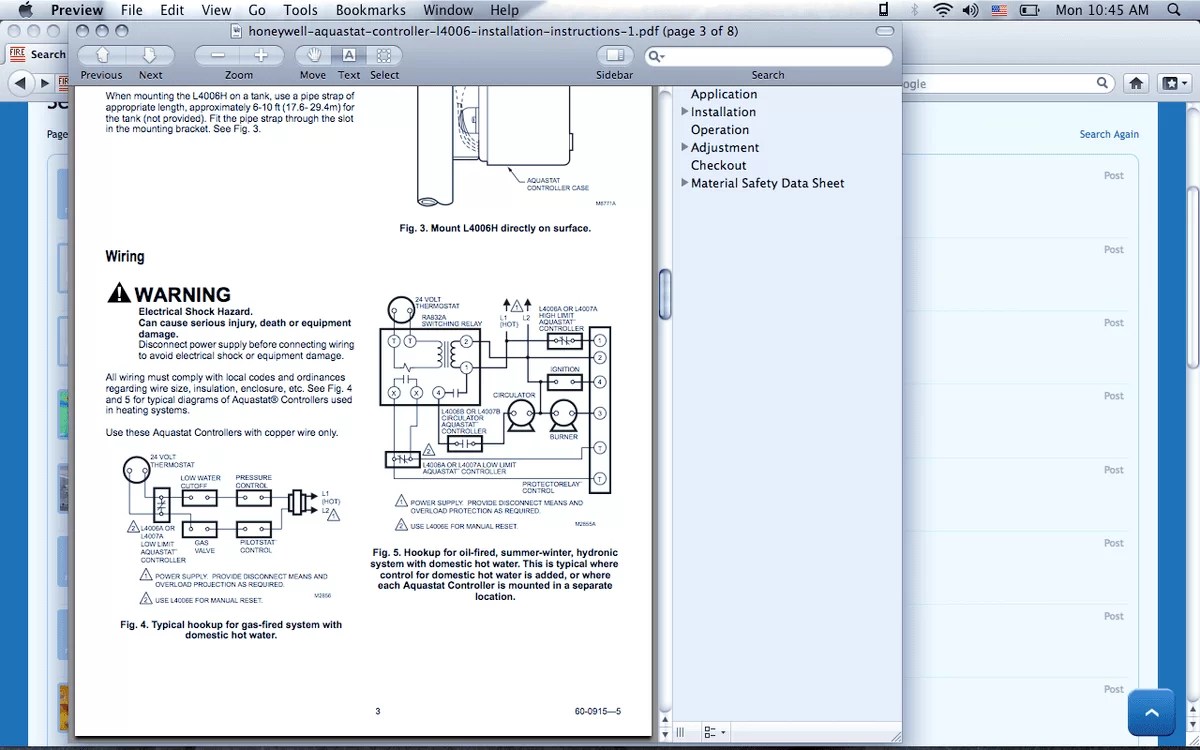Click the document scrollbar down arrow

[x=664, y=733]
